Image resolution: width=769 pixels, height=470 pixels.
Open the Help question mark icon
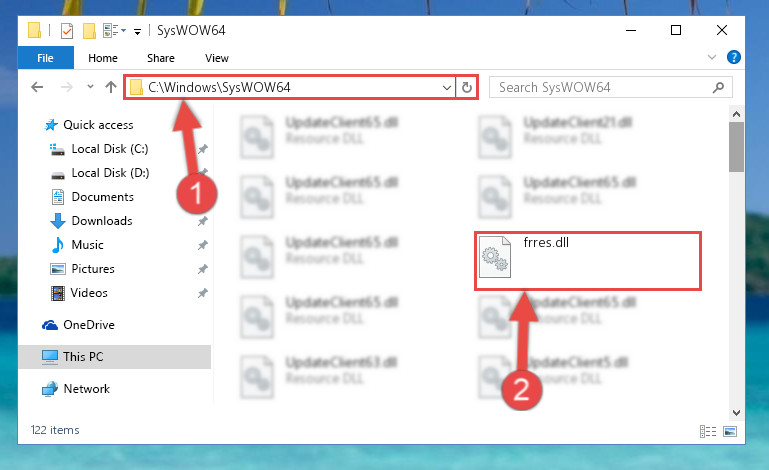[x=734, y=57]
